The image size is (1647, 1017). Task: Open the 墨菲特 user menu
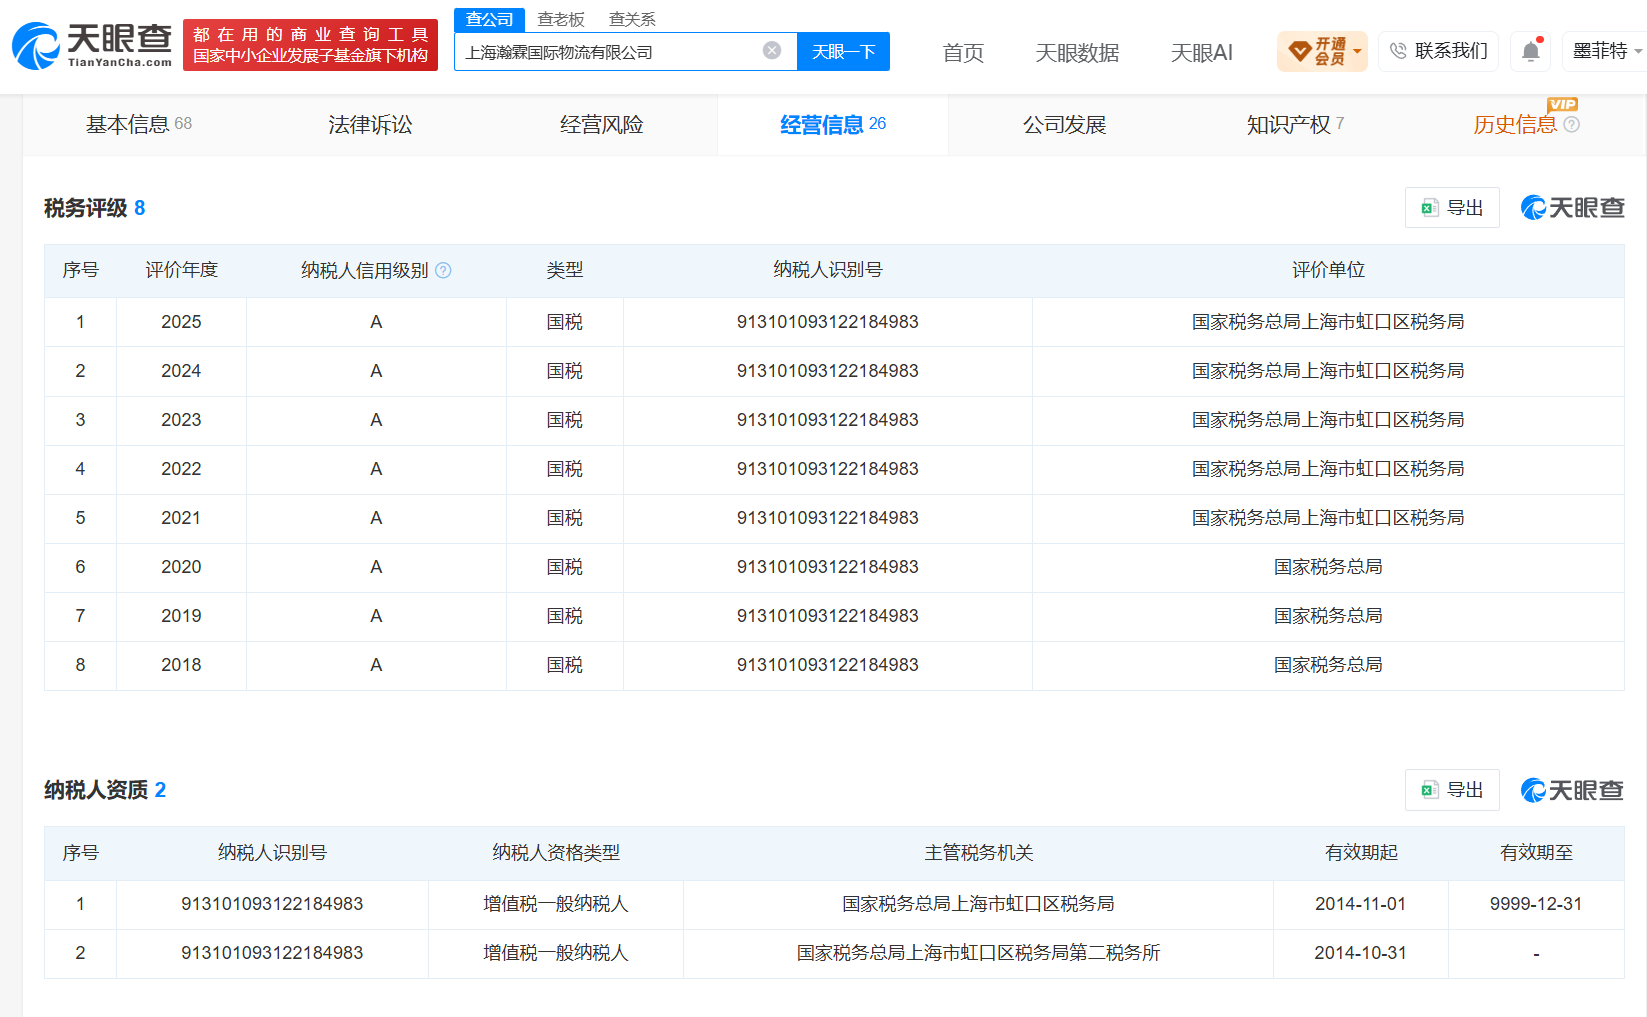pos(1607,51)
